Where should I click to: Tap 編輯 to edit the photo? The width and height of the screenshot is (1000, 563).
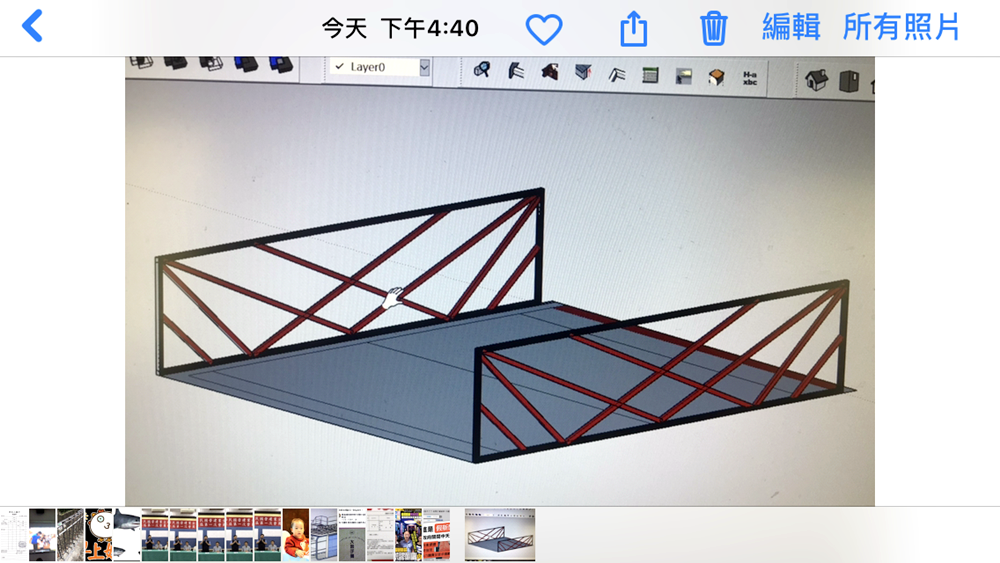pyautogui.click(x=791, y=27)
